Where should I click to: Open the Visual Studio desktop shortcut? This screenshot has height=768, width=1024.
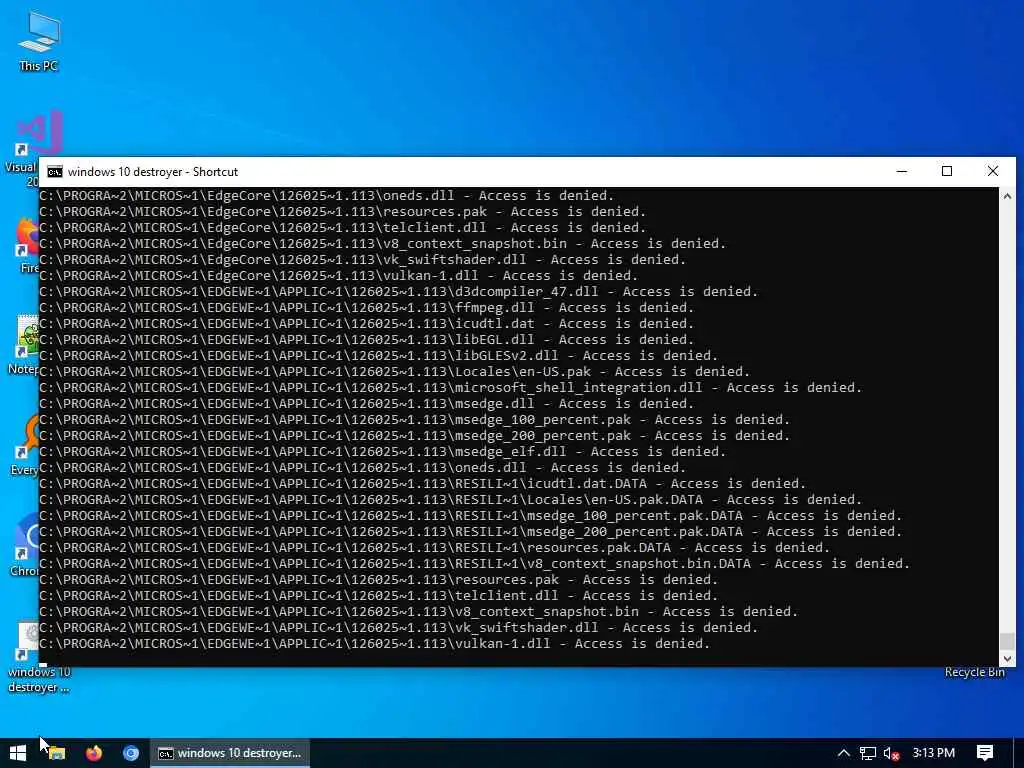click(33, 147)
